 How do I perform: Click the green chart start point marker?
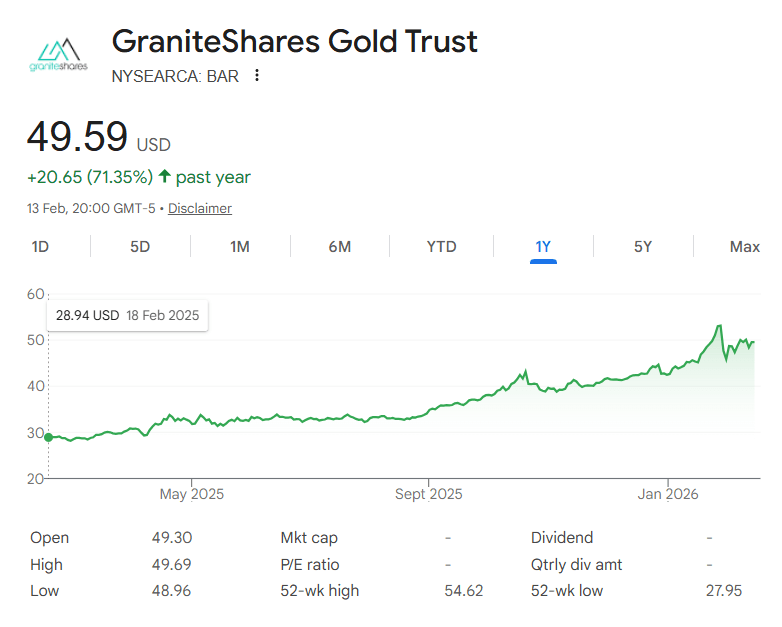pyautogui.click(x=48, y=437)
